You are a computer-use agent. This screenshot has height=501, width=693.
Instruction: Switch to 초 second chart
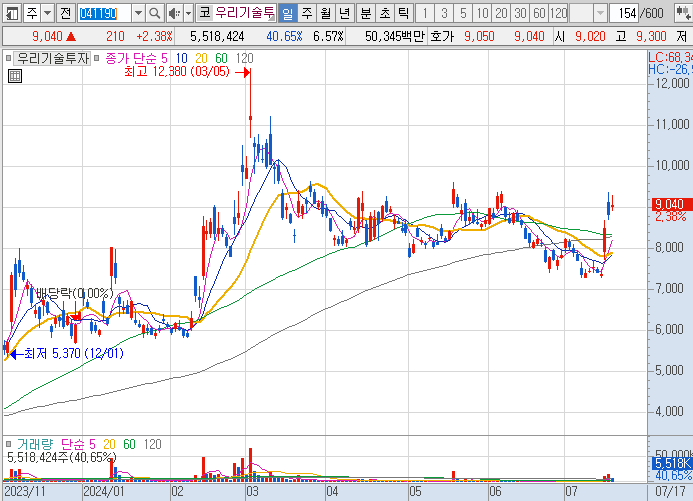[385, 13]
